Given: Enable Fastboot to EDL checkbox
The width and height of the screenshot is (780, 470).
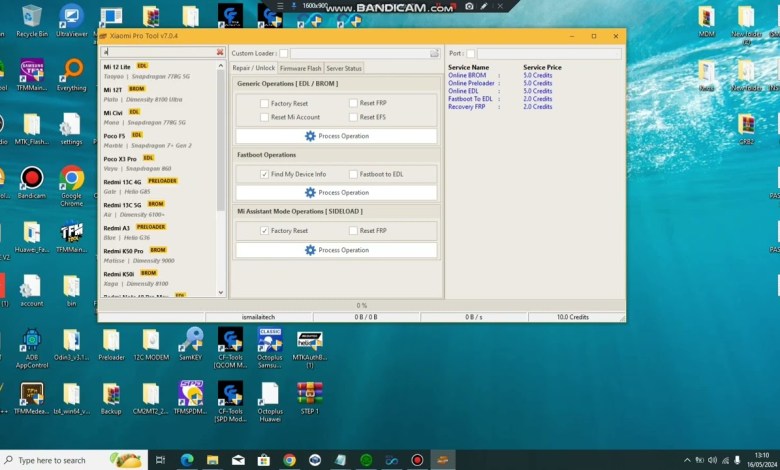Looking at the screenshot, I should (353, 174).
